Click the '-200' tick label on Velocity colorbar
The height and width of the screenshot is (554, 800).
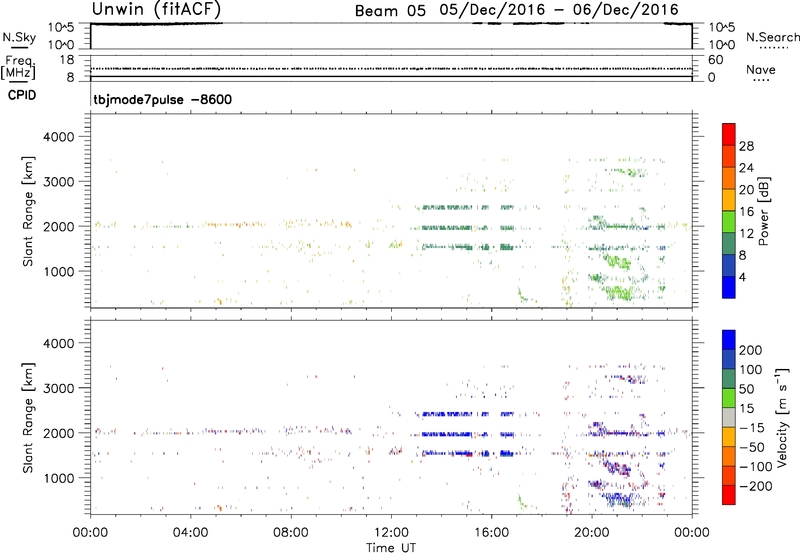(x=755, y=486)
